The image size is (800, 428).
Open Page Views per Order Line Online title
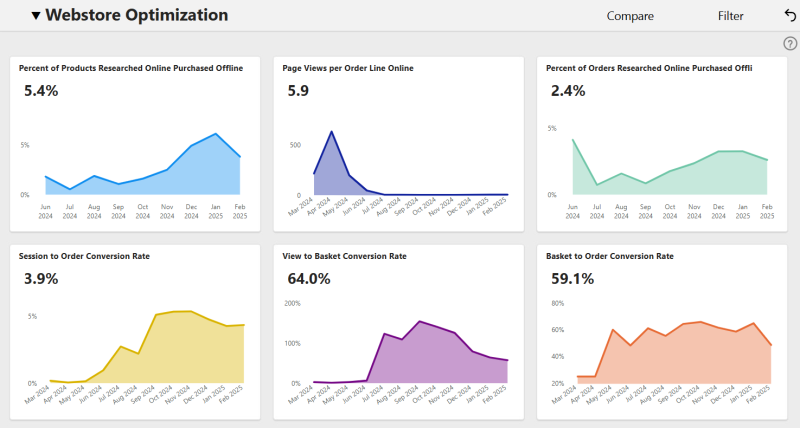(348, 68)
